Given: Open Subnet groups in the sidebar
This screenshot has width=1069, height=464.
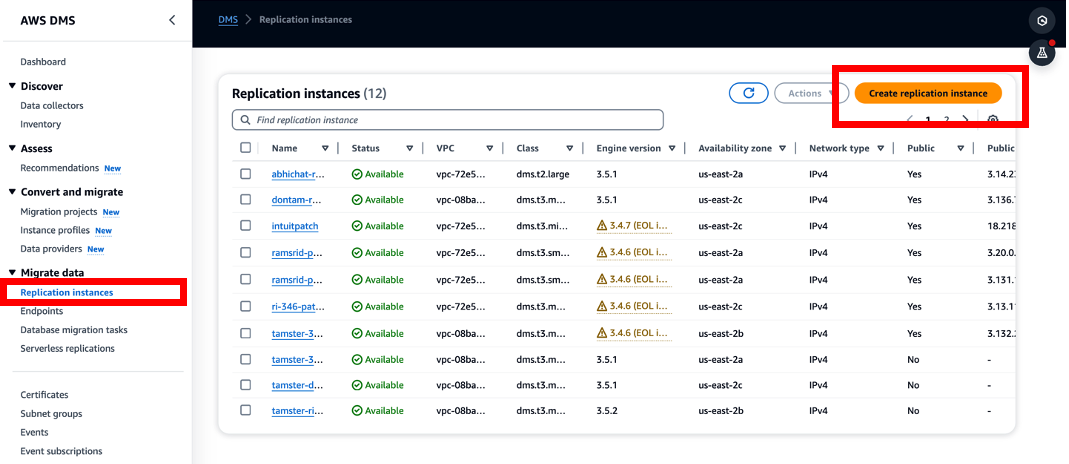Looking at the screenshot, I should point(51,414).
